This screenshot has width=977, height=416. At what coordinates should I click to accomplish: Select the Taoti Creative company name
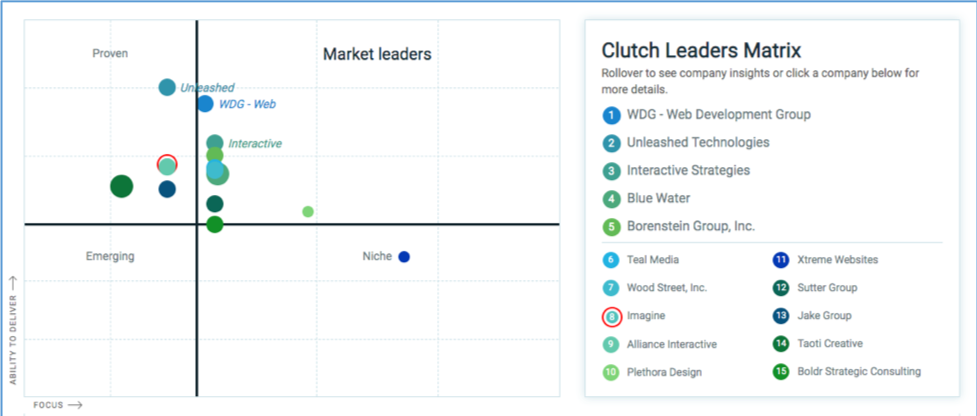tap(830, 344)
